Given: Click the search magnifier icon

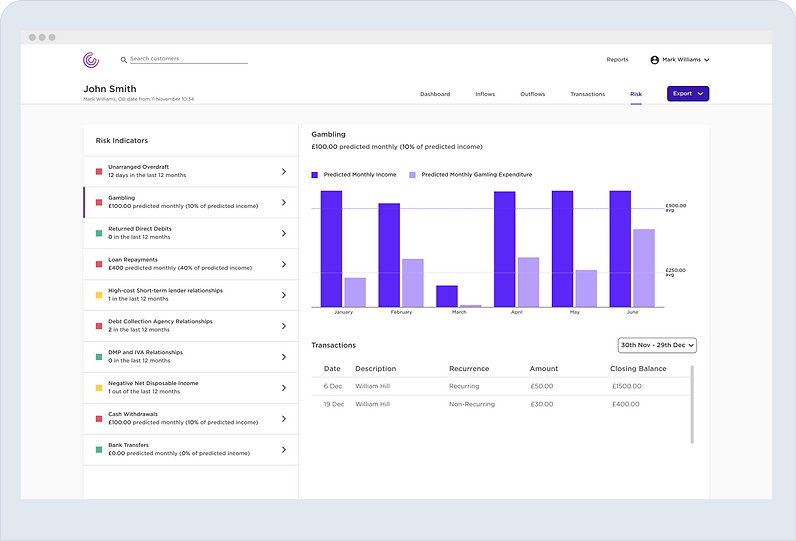Looking at the screenshot, I should tap(124, 60).
